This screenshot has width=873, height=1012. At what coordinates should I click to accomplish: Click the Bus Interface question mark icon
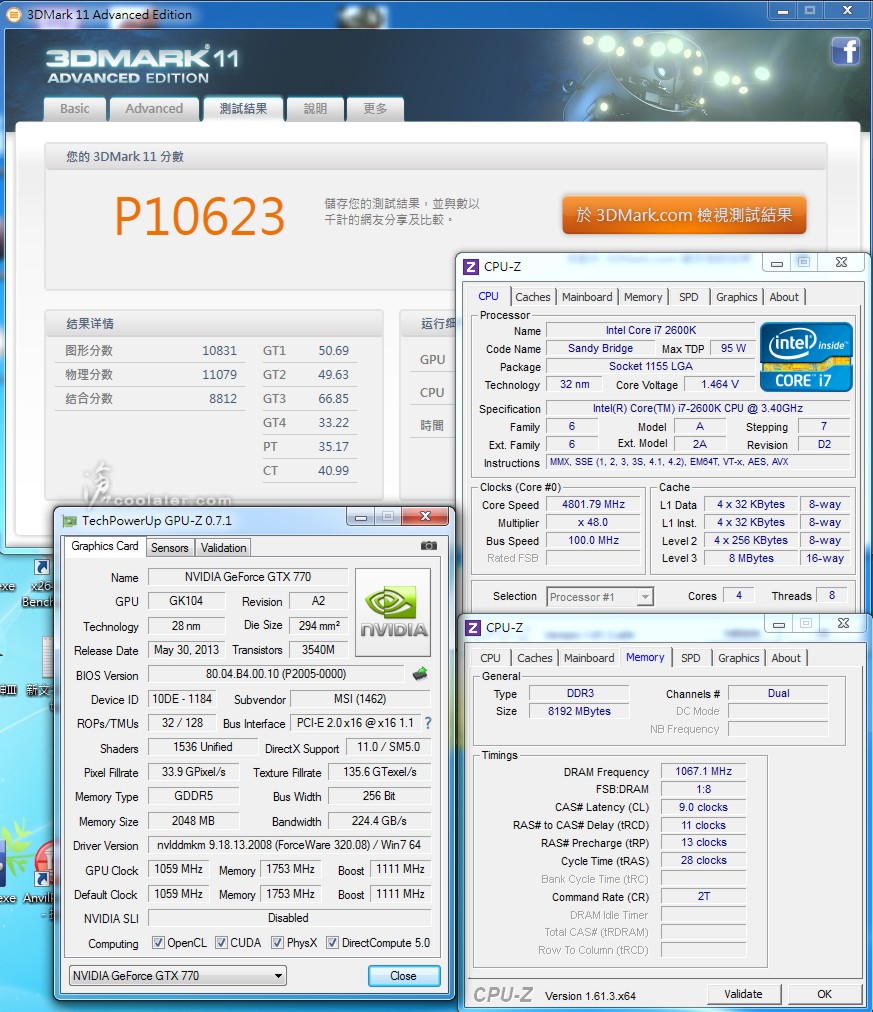tap(428, 724)
